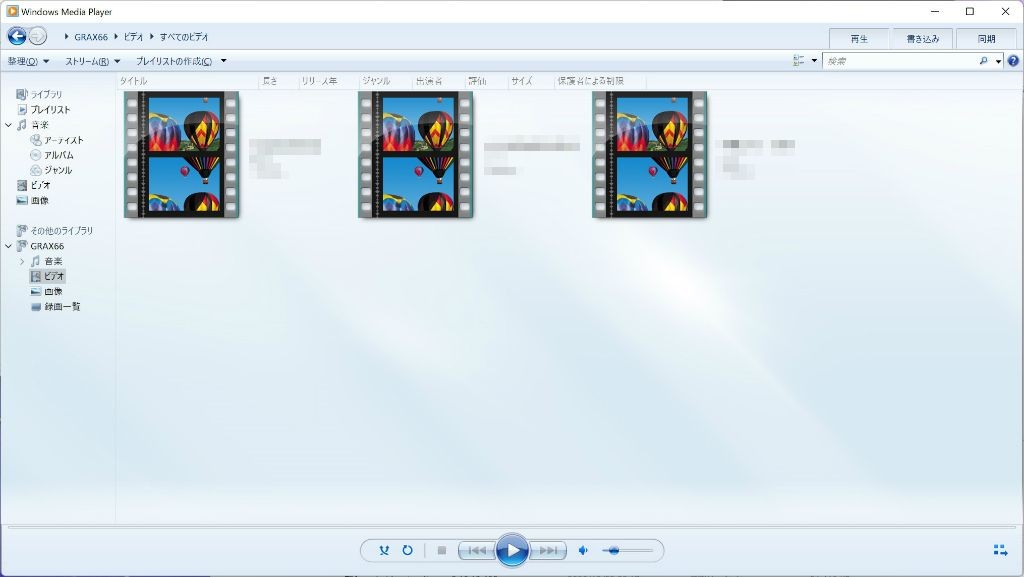Viewport: 1024px width, 577px height.
Task: Click the seek progress bar
Action: click(x=512, y=526)
